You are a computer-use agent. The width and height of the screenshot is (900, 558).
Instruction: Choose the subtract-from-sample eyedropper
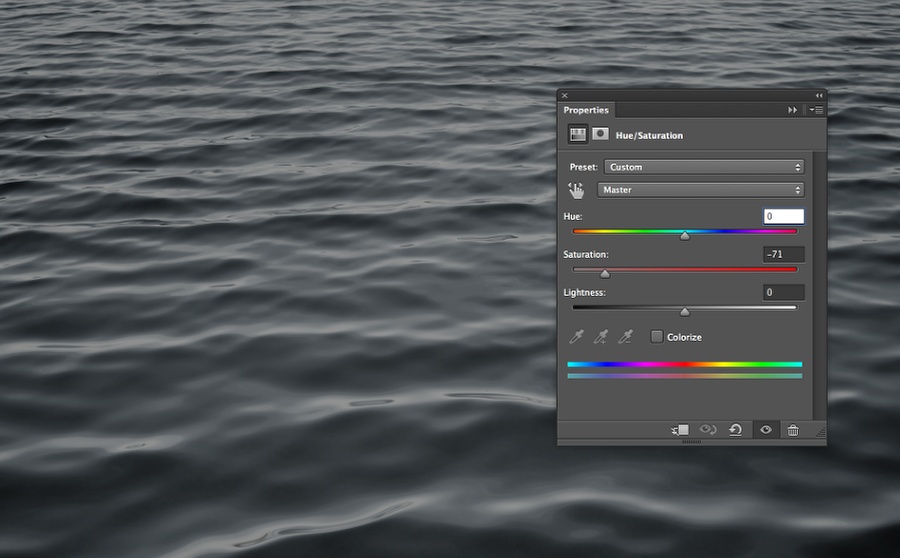tap(626, 337)
